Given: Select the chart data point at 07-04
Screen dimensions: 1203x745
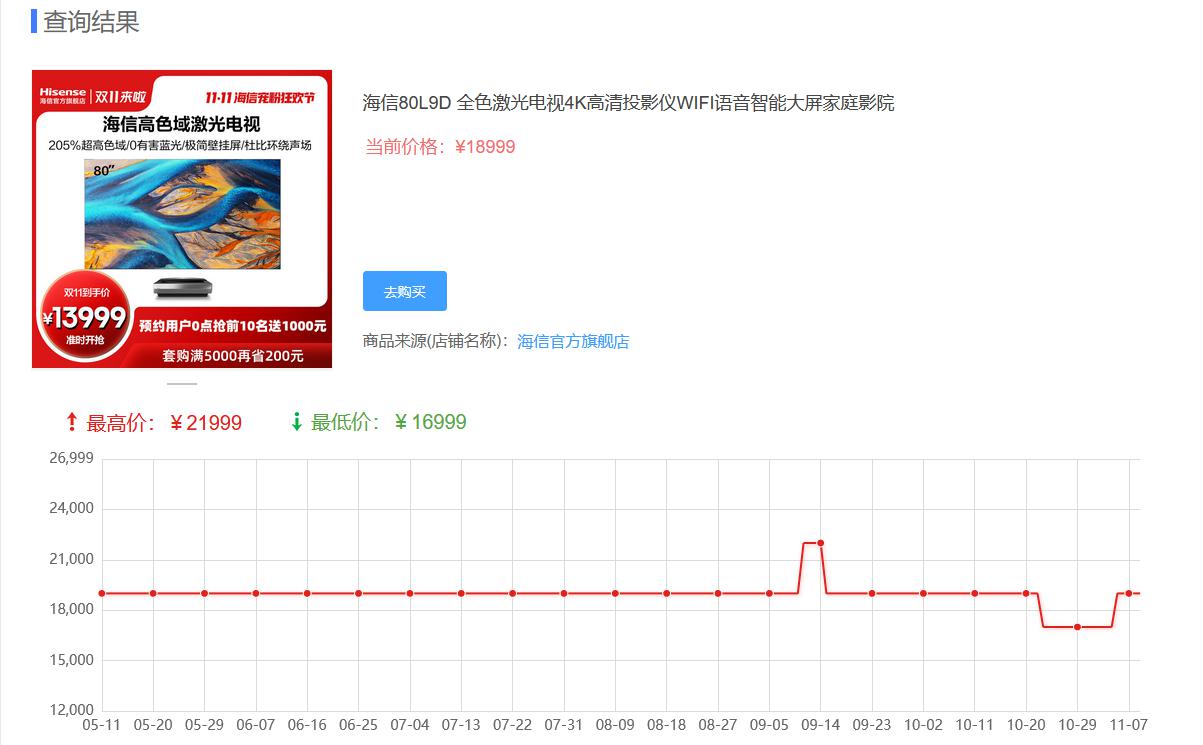Looking at the screenshot, I should coord(410,593).
